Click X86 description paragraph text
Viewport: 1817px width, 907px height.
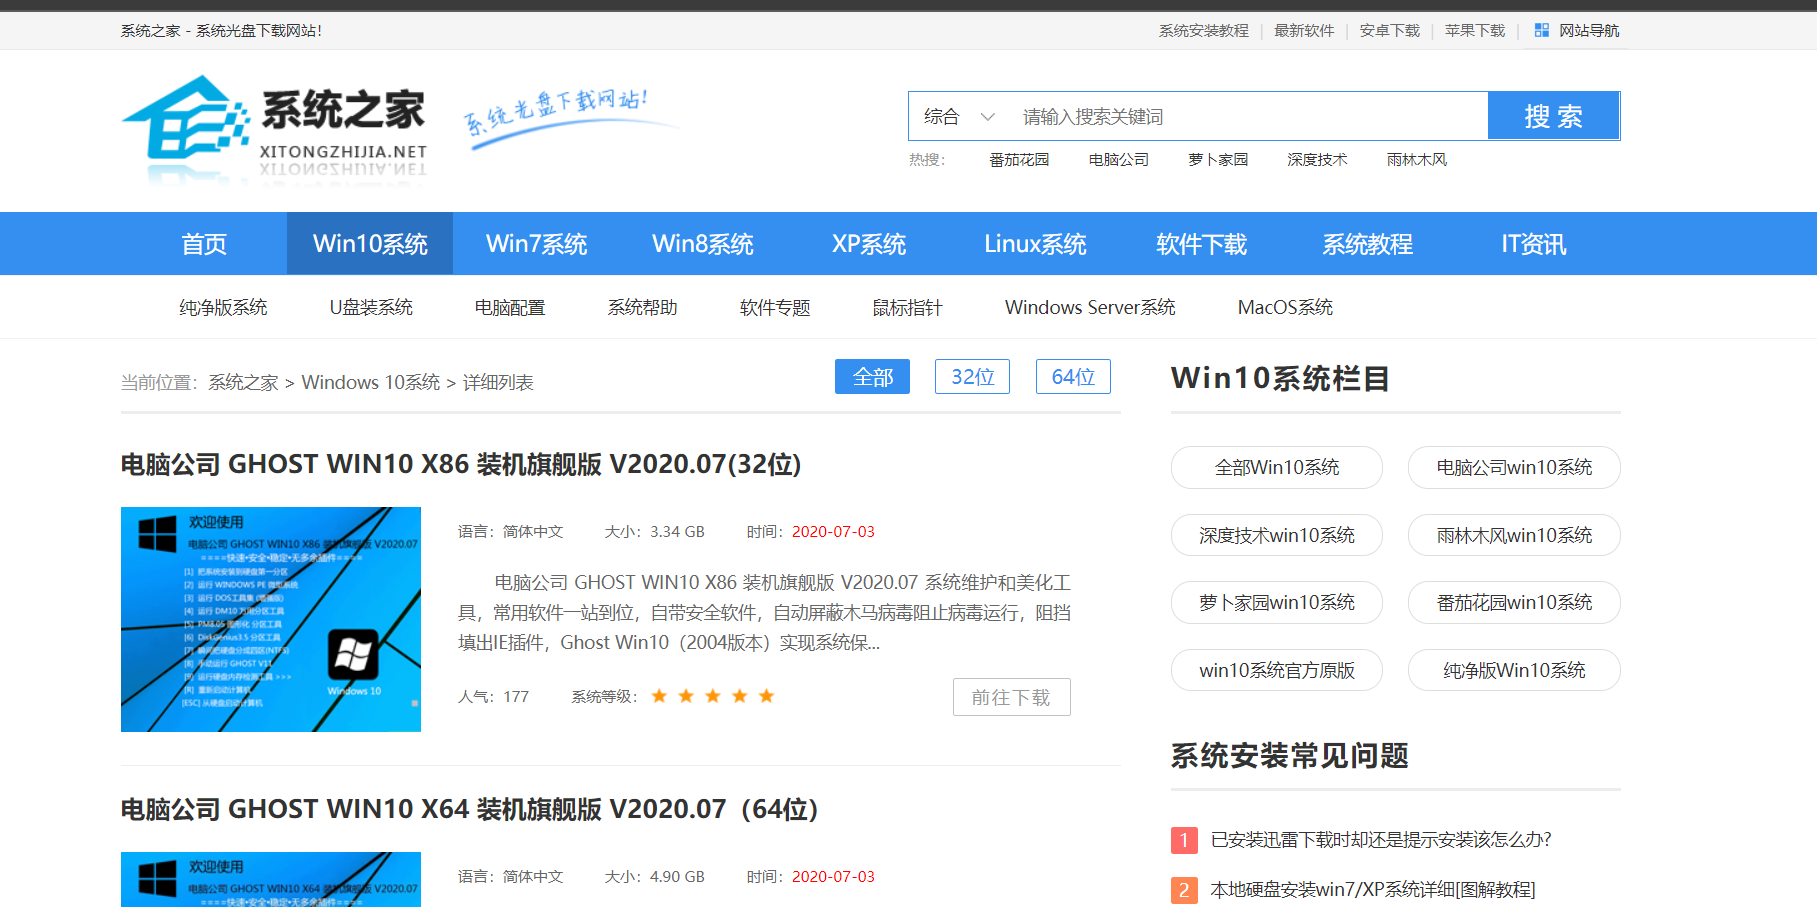pos(765,612)
